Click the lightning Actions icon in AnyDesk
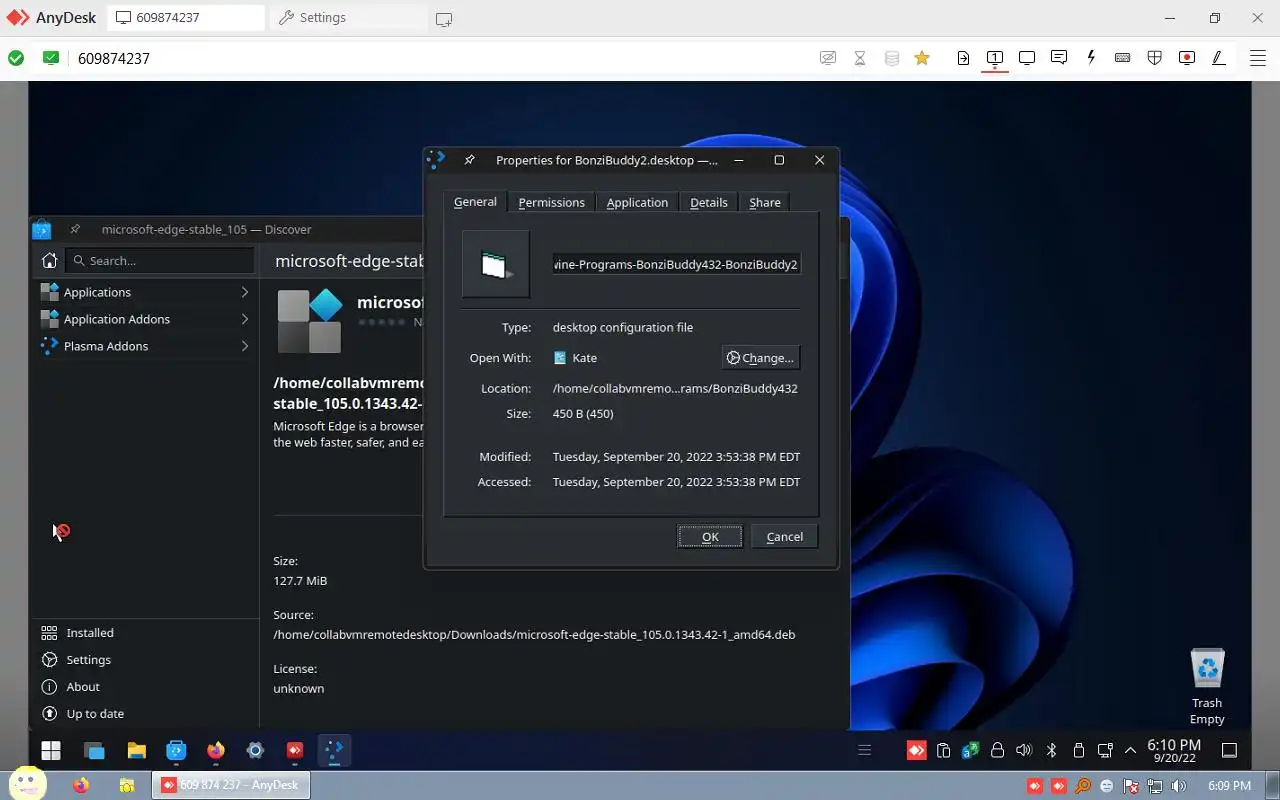 click(x=1091, y=58)
